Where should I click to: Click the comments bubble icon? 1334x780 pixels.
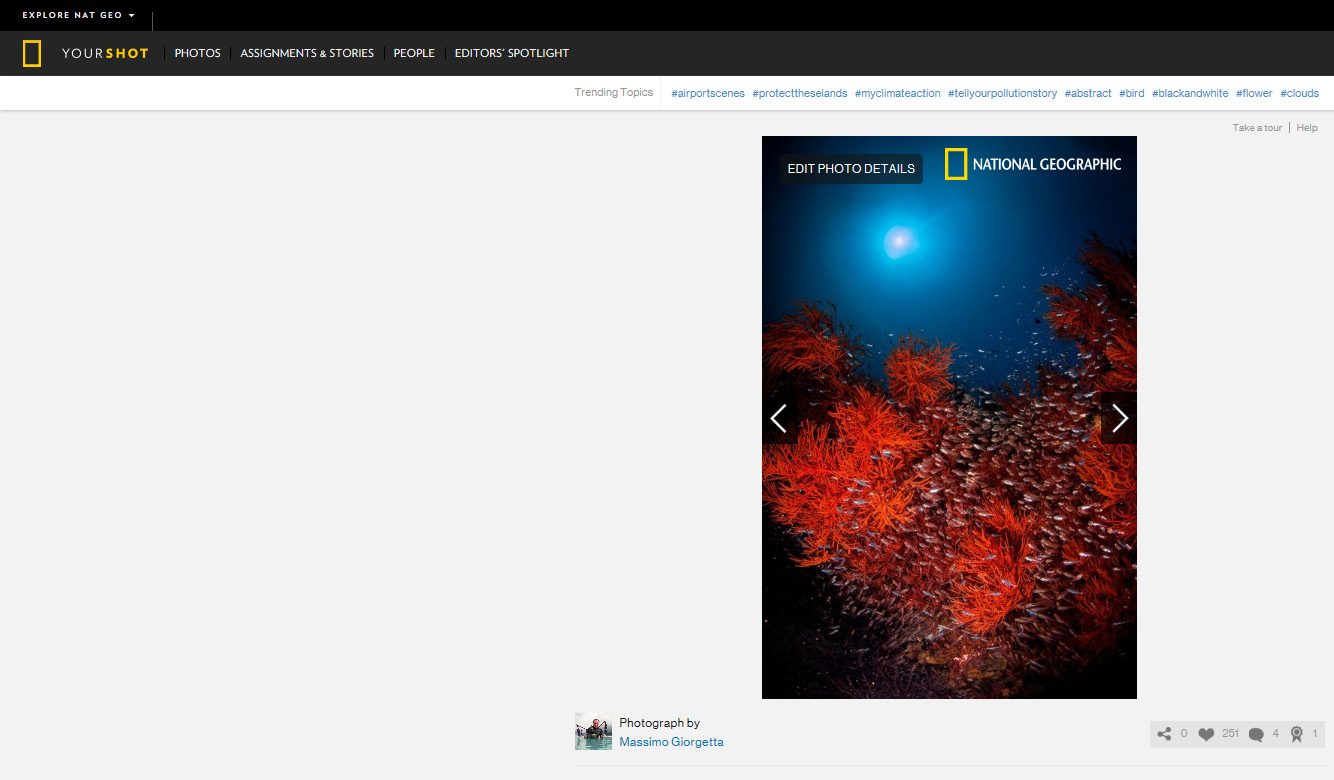[x=1256, y=734]
